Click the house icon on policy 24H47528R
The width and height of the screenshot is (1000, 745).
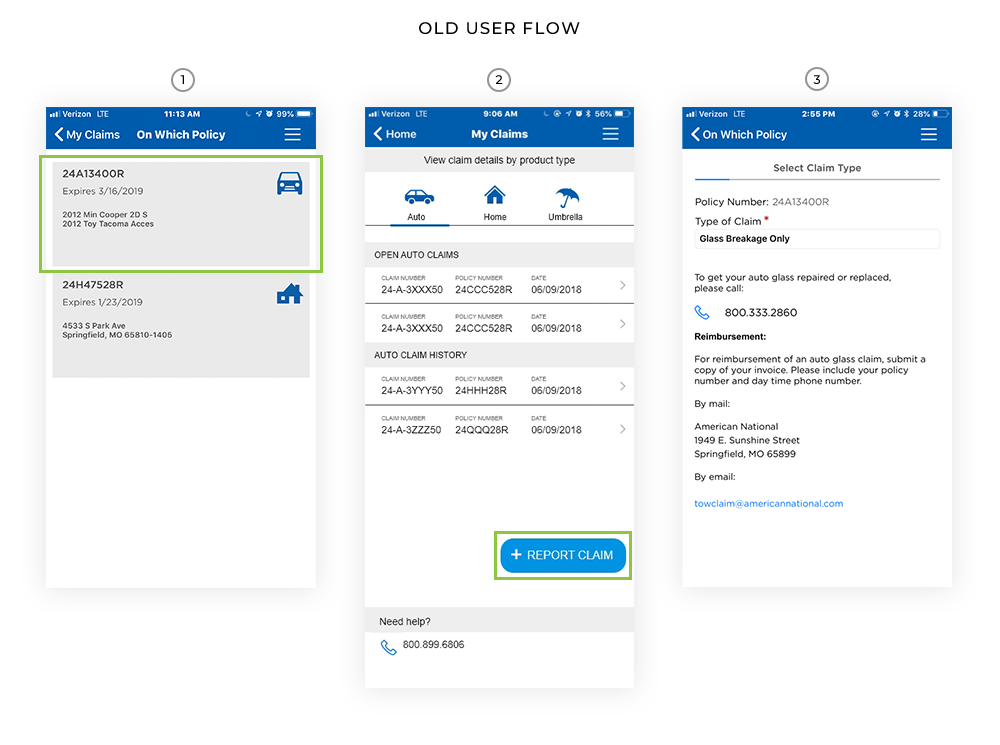tap(289, 294)
